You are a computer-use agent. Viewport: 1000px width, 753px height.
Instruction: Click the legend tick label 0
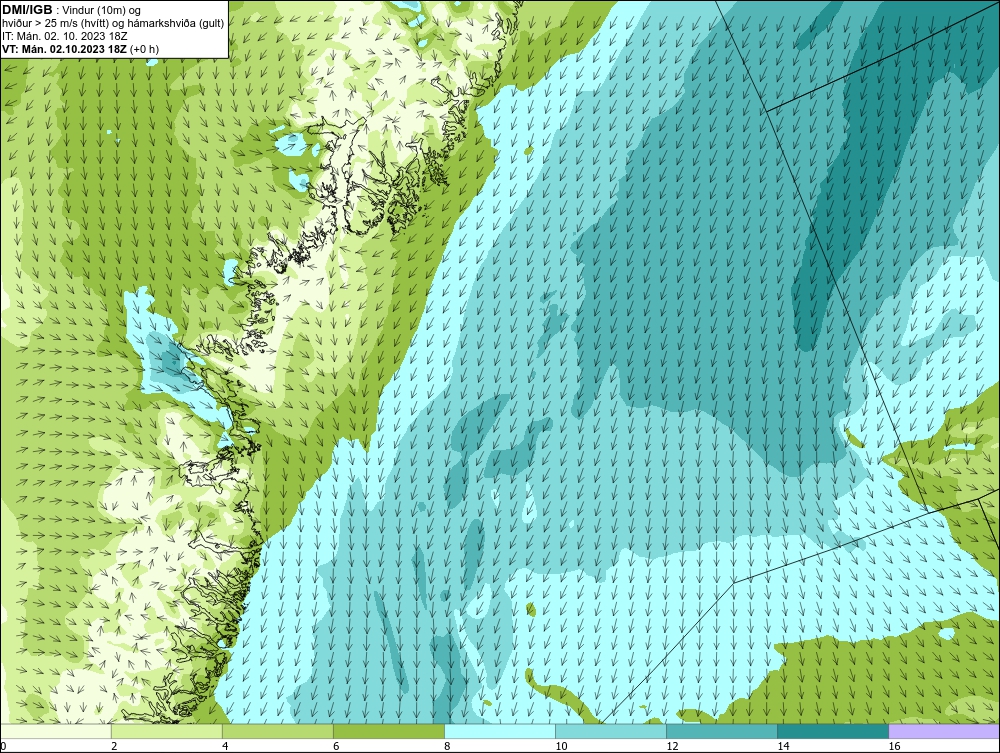tap(3, 746)
